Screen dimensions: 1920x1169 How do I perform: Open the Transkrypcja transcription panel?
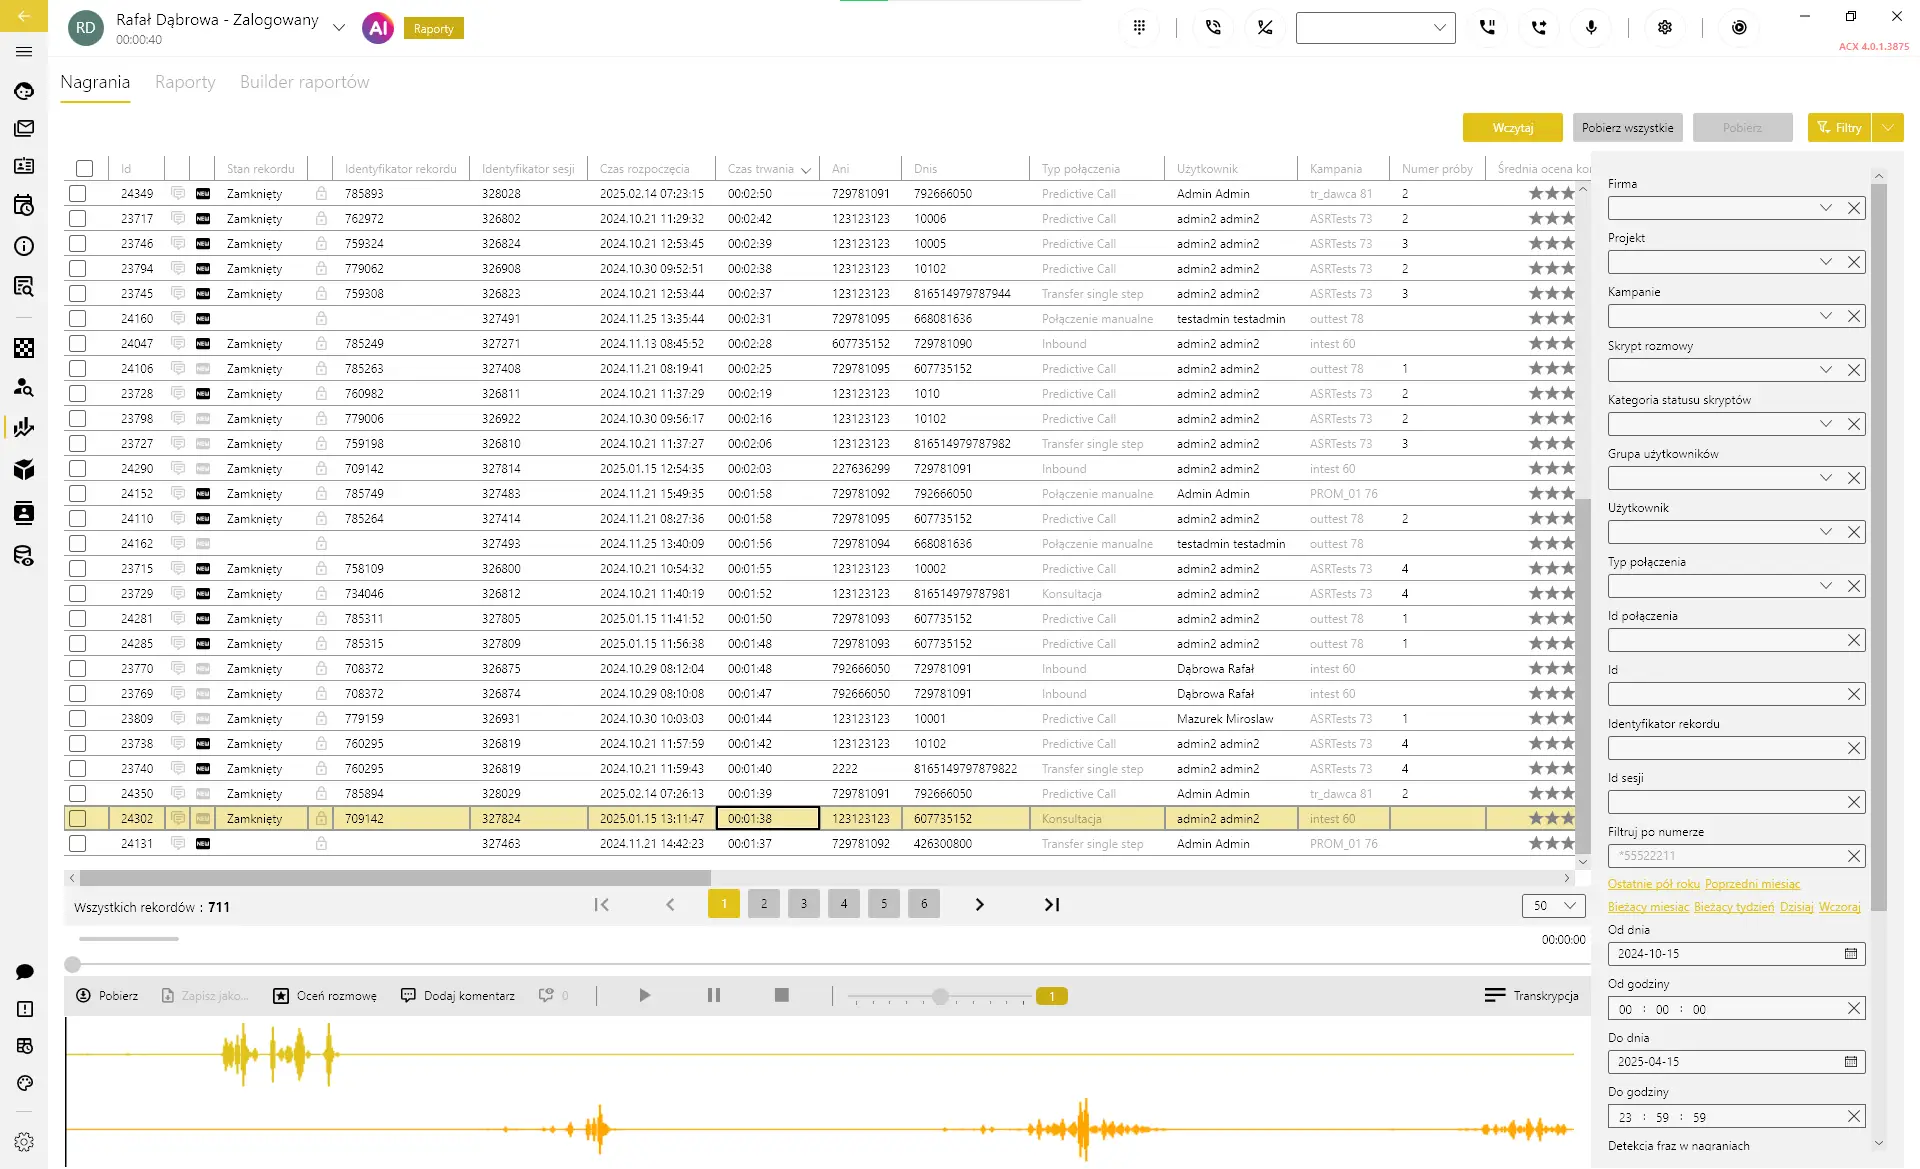point(1532,995)
